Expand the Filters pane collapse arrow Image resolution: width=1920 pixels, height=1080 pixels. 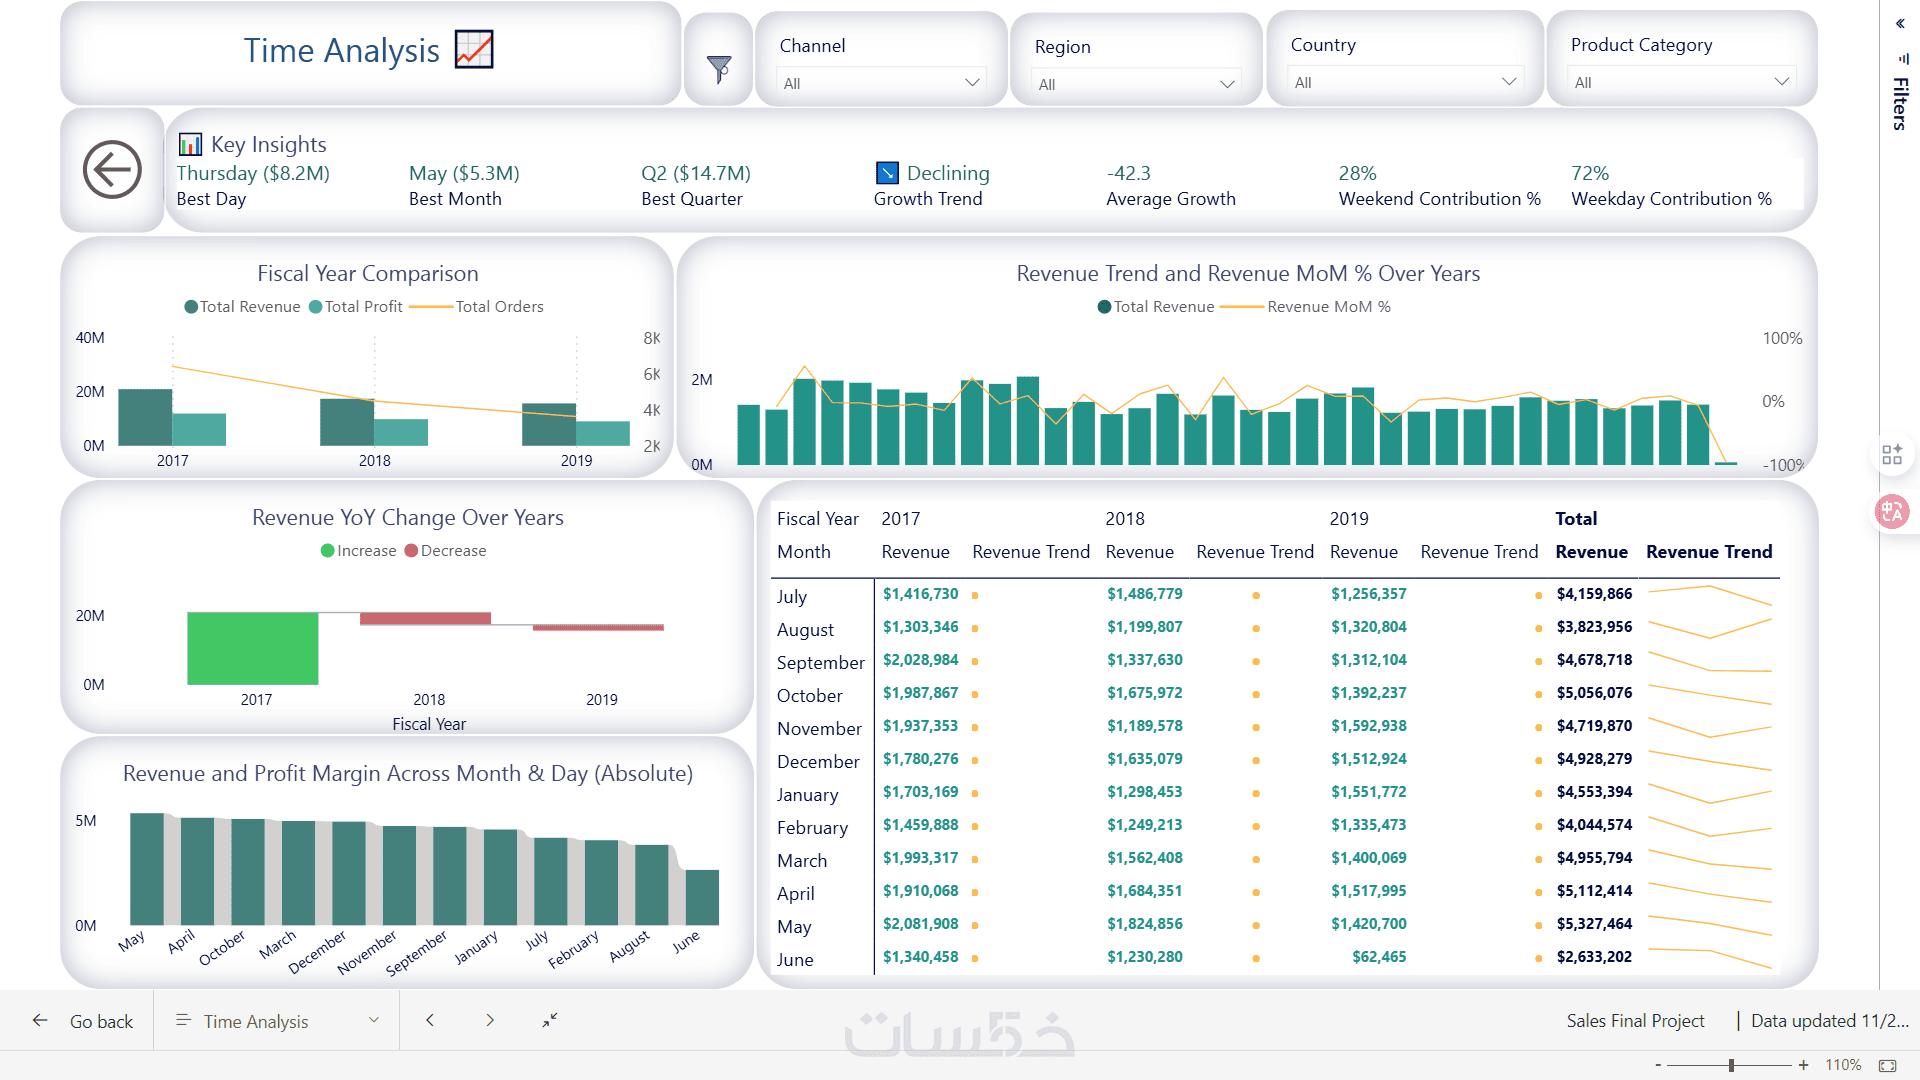[1900, 23]
